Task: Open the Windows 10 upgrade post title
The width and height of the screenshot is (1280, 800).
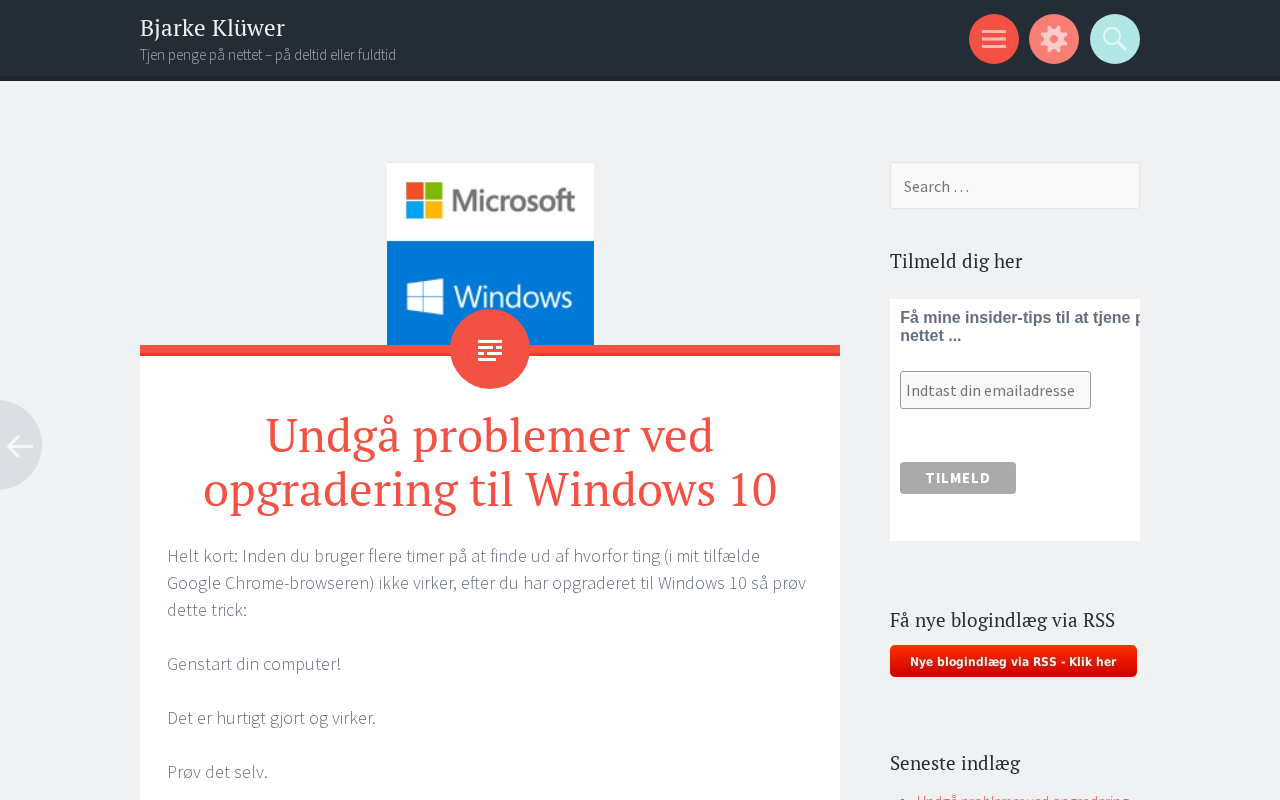Action: coord(490,462)
